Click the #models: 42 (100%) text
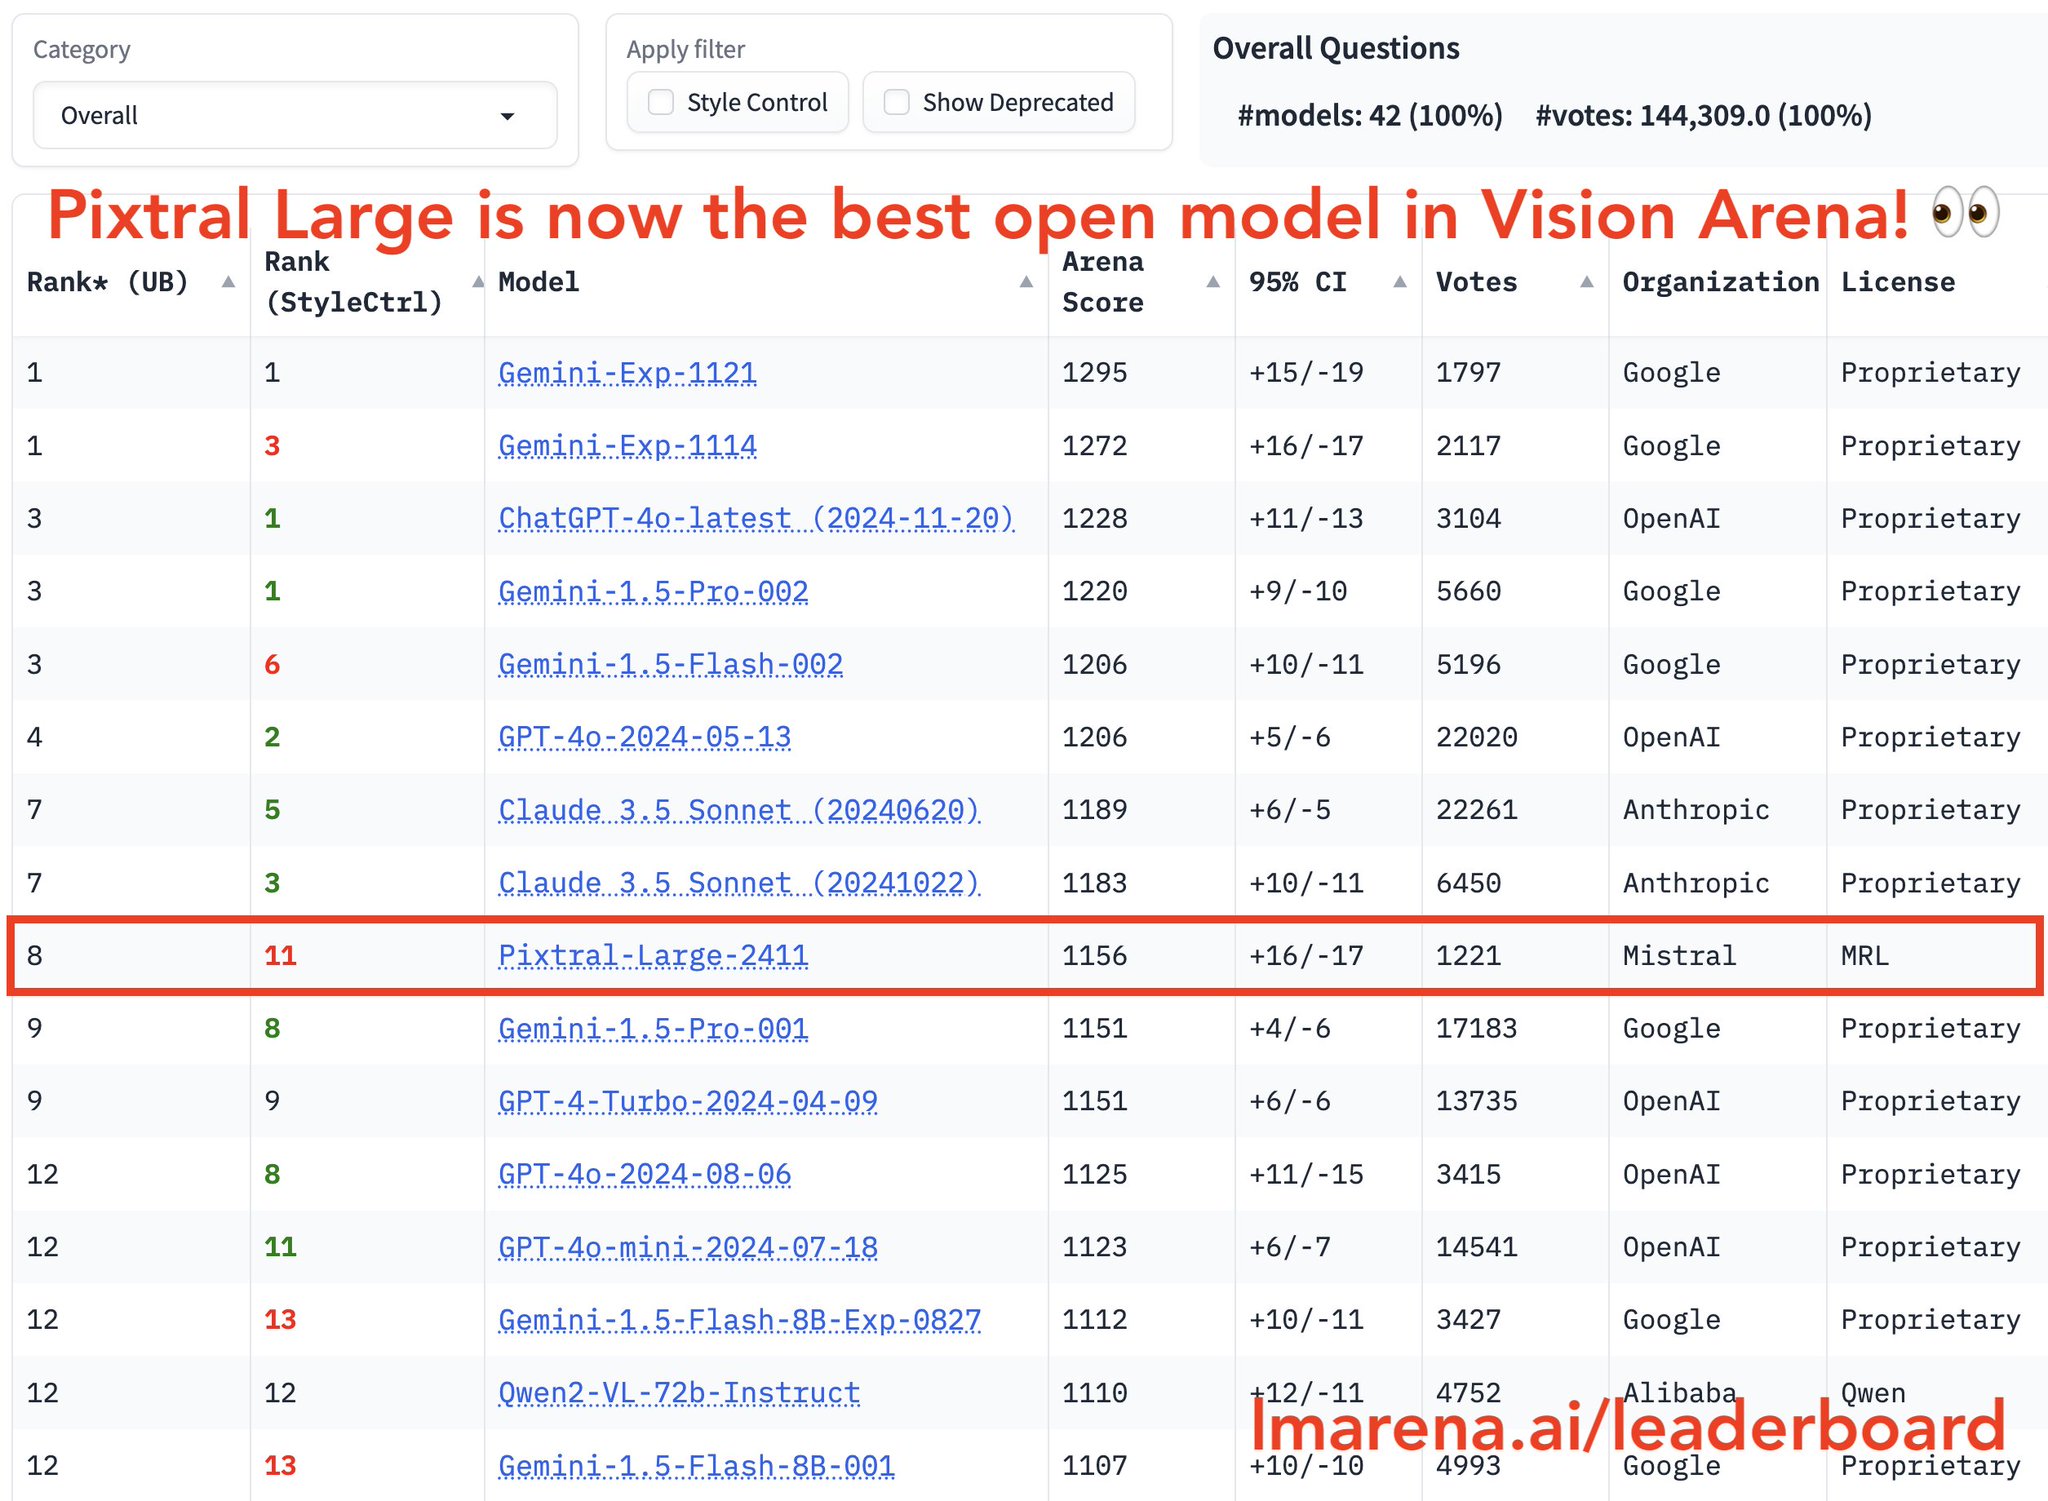 tap(1370, 116)
